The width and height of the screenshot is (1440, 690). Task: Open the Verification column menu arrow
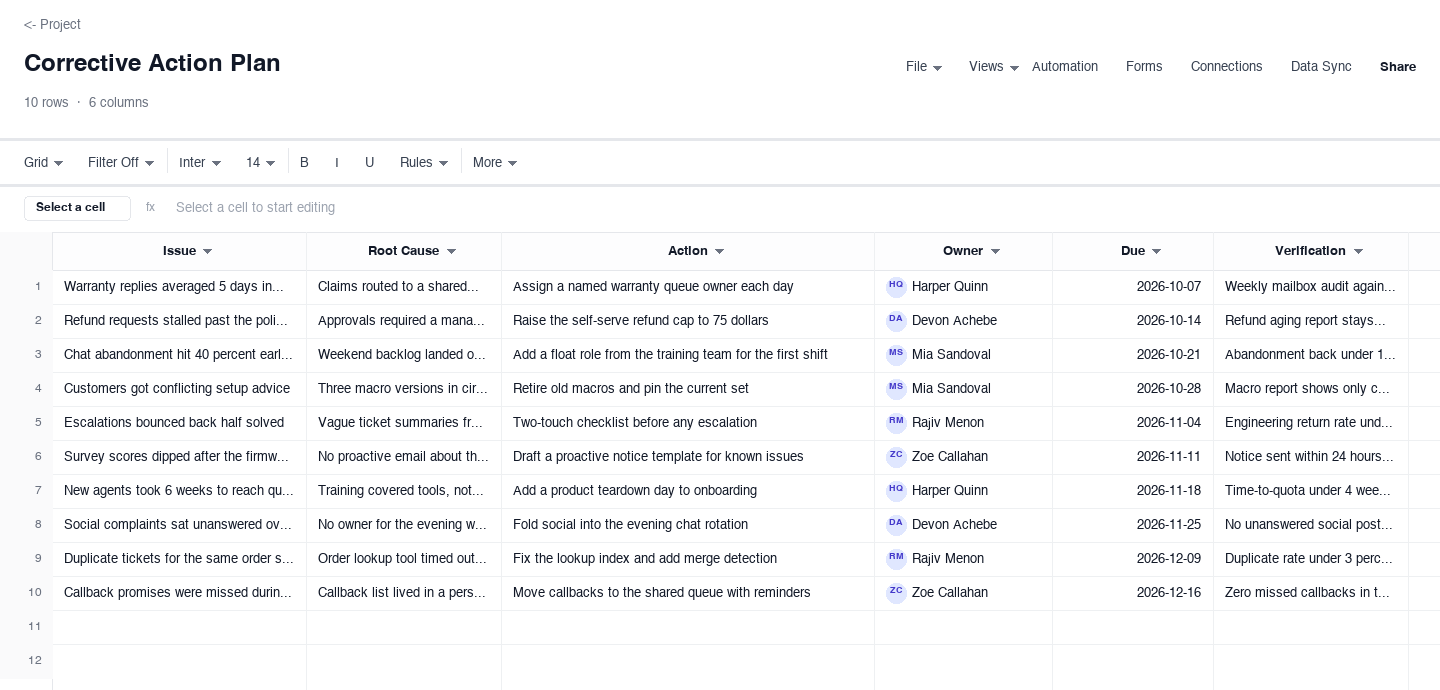(x=1358, y=252)
